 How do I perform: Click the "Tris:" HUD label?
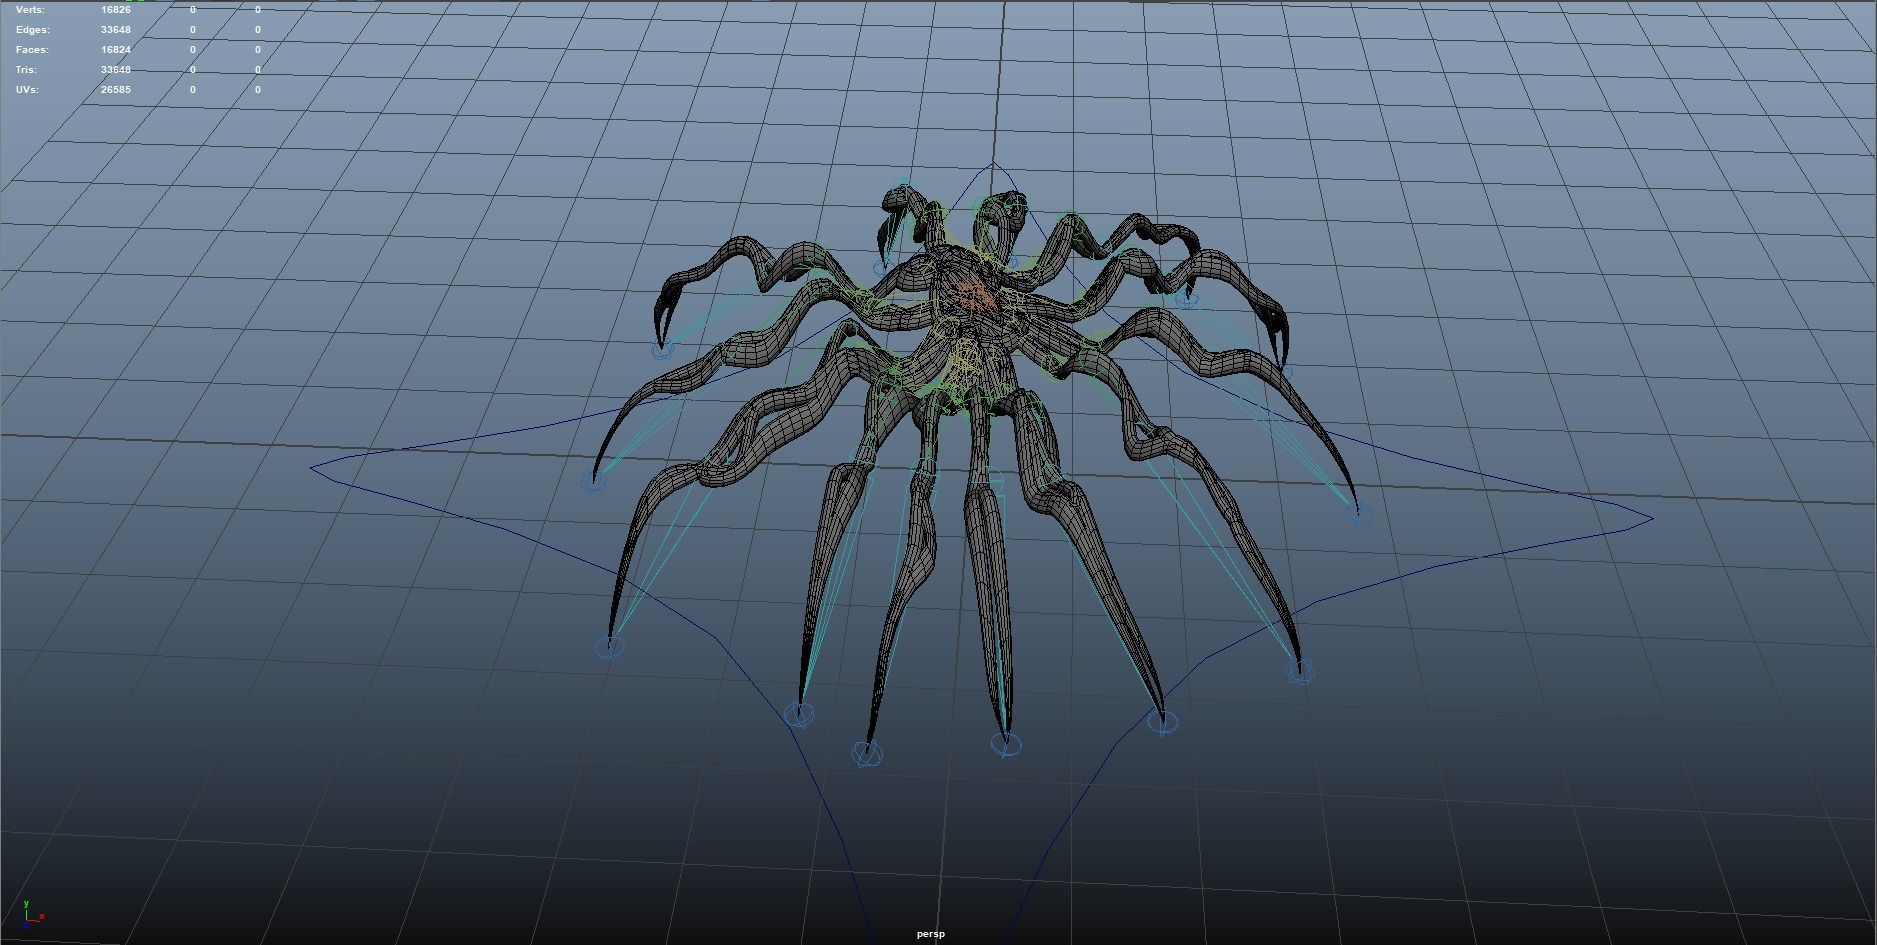pos(26,70)
